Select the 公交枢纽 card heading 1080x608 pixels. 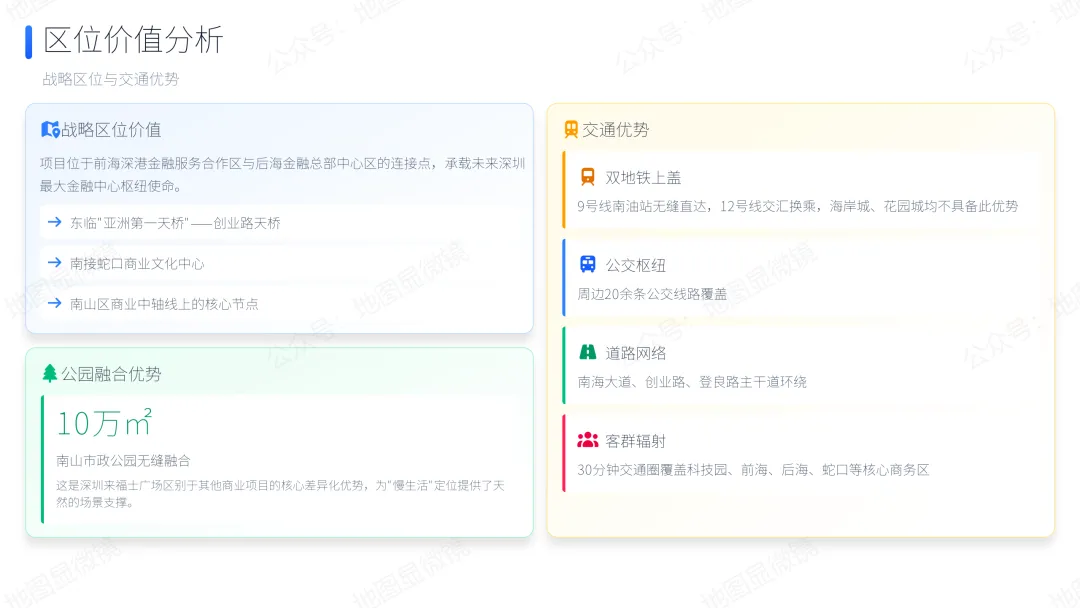[635, 266]
